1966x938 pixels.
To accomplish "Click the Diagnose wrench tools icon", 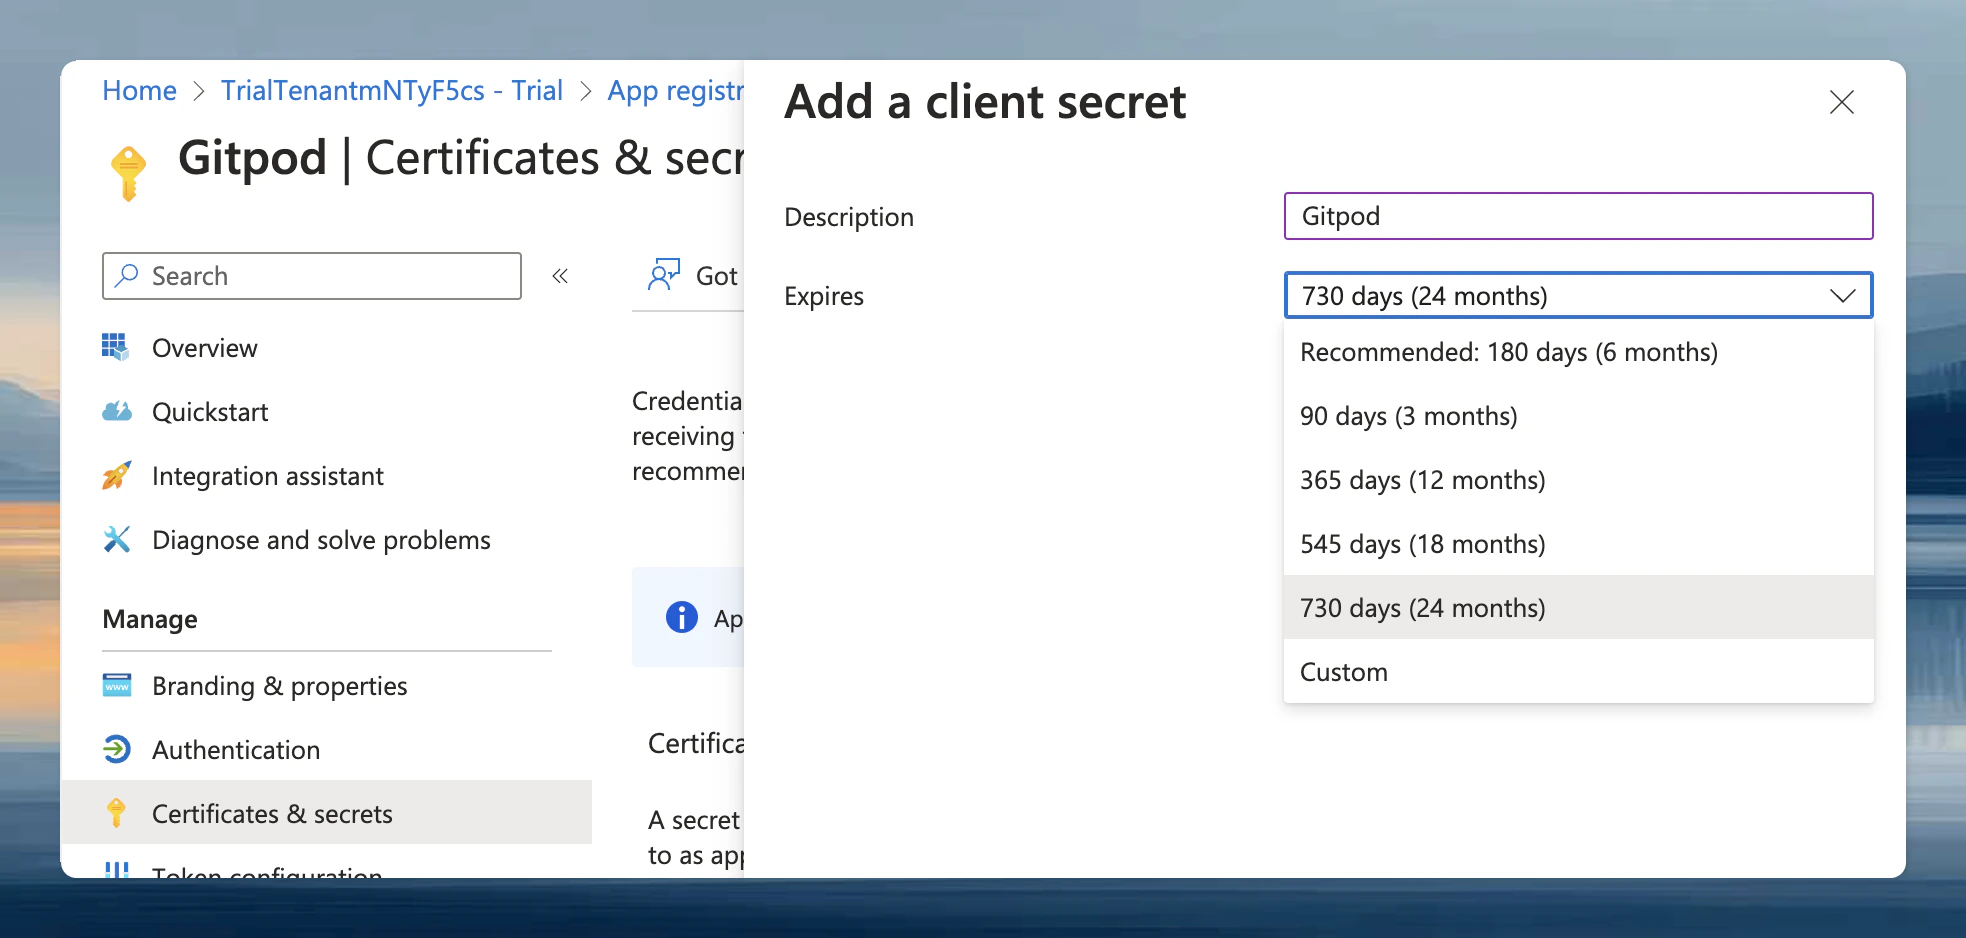I will 116,540.
